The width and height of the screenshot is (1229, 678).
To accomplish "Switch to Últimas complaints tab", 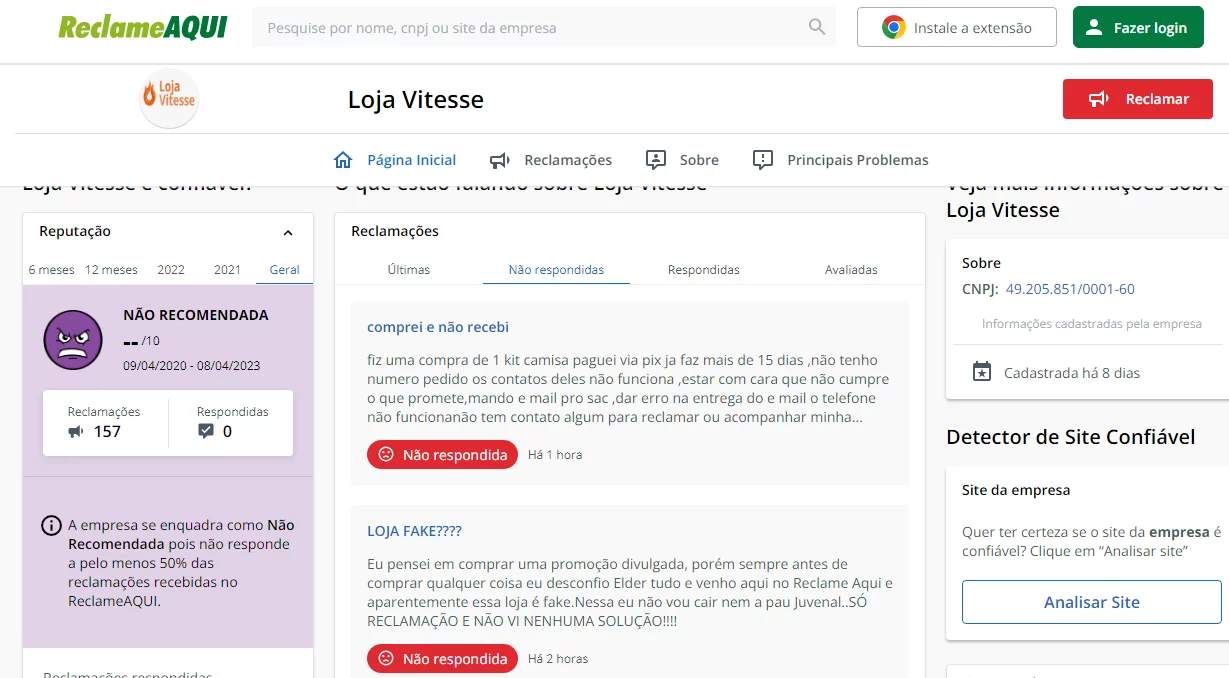I will coord(409,269).
